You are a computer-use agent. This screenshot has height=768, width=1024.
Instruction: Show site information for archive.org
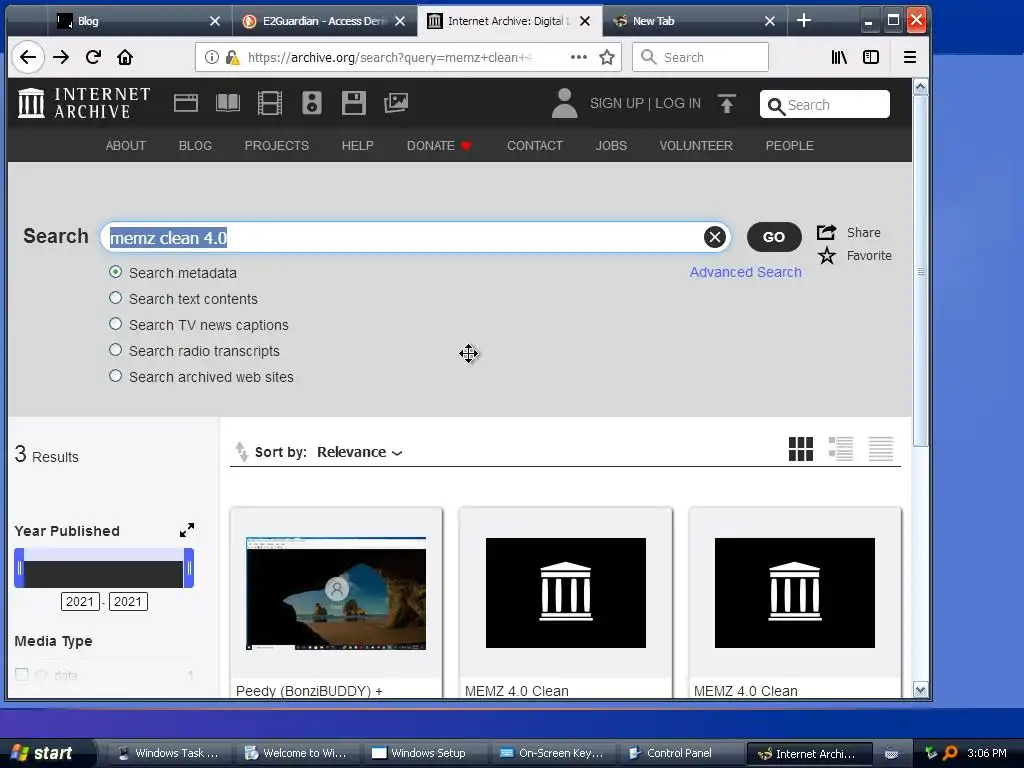[x=212, y=57]
